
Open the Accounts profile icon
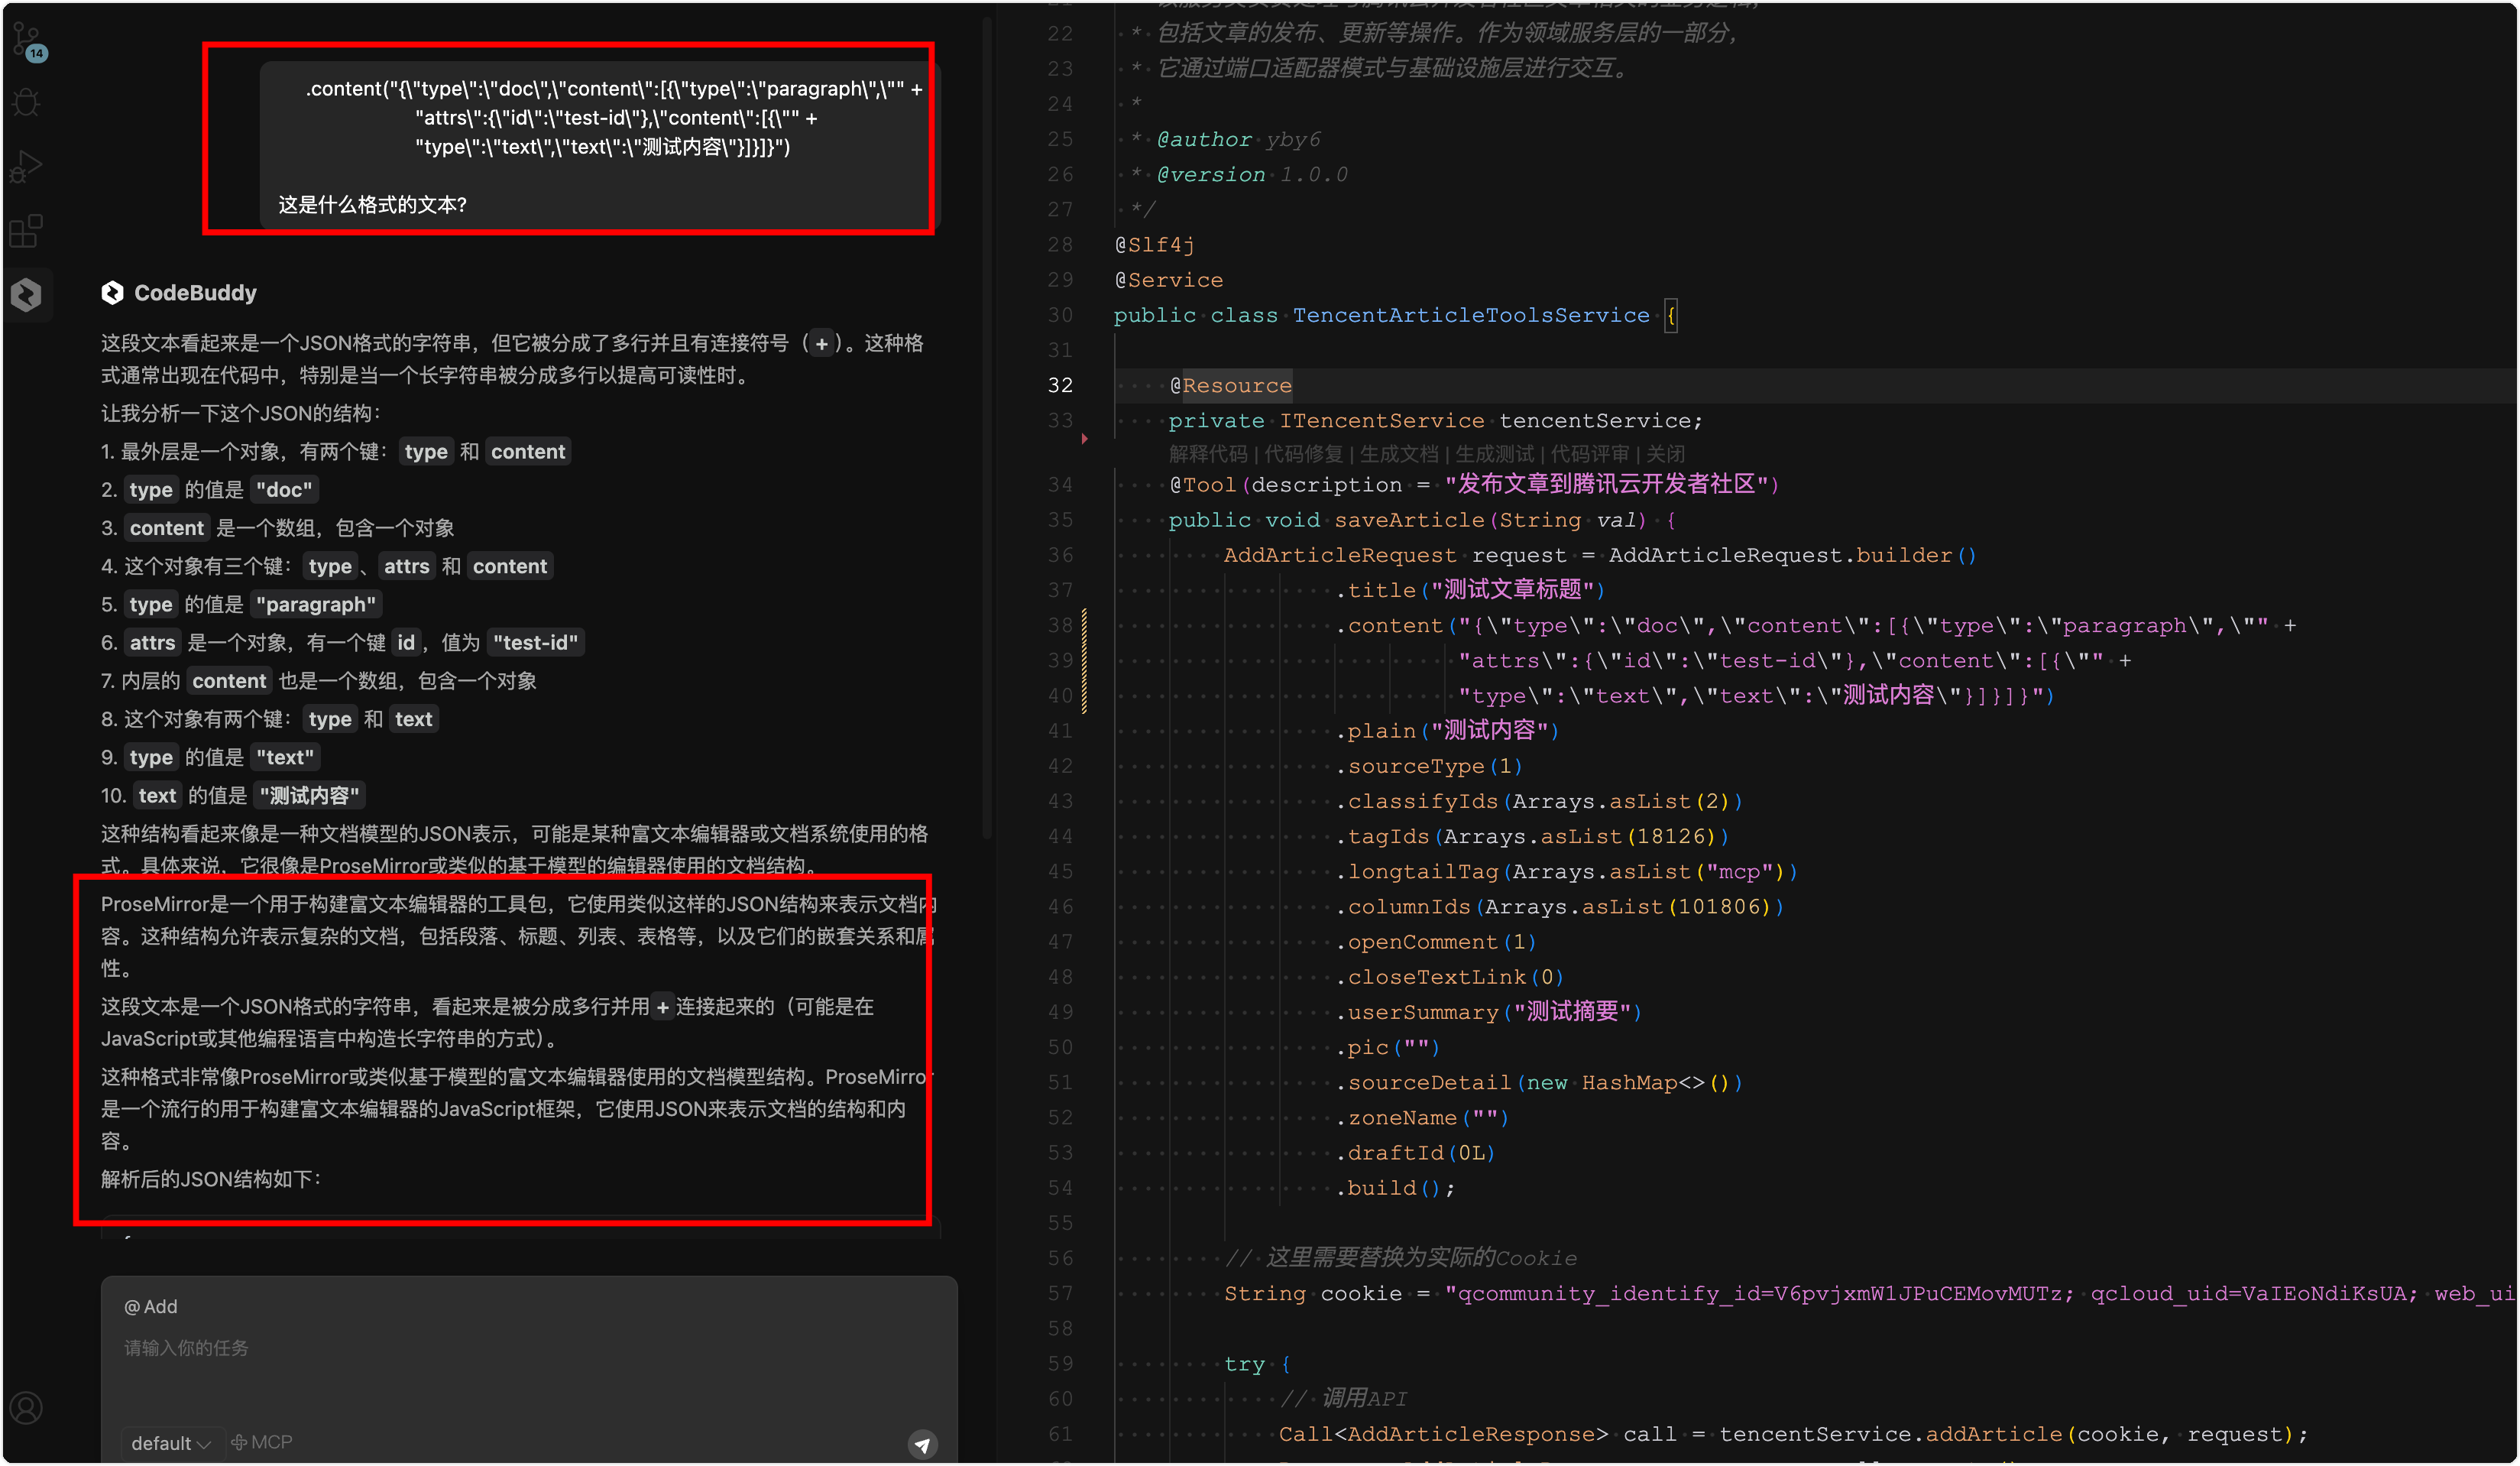coord(27,1407)
